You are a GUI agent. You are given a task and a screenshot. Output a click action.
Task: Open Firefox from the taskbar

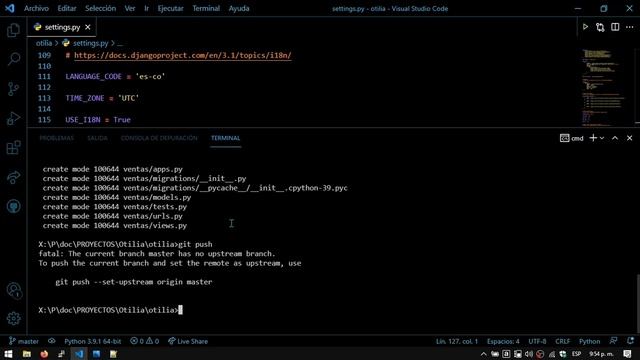pos(44,354)
